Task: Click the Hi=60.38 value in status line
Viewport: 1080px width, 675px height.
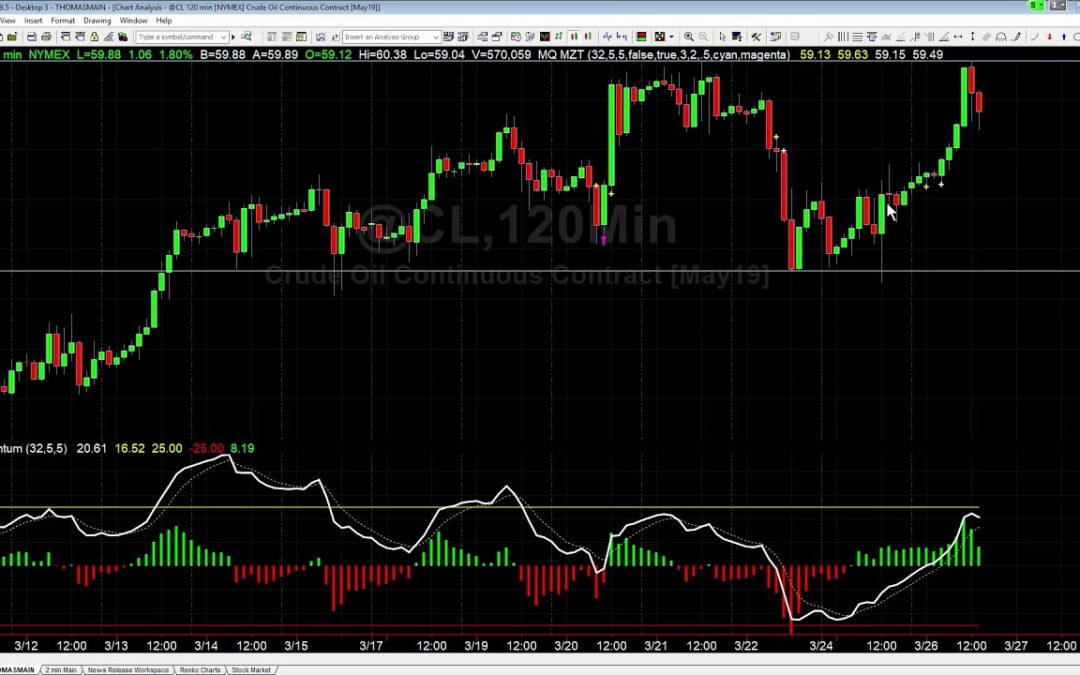Action: (x=383, y=54)
